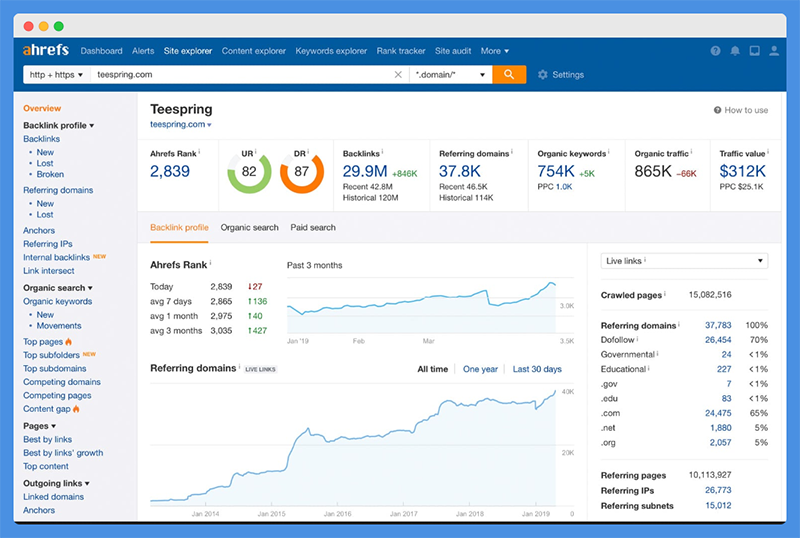Open the http + https protocol dropdown

point(56,75)
